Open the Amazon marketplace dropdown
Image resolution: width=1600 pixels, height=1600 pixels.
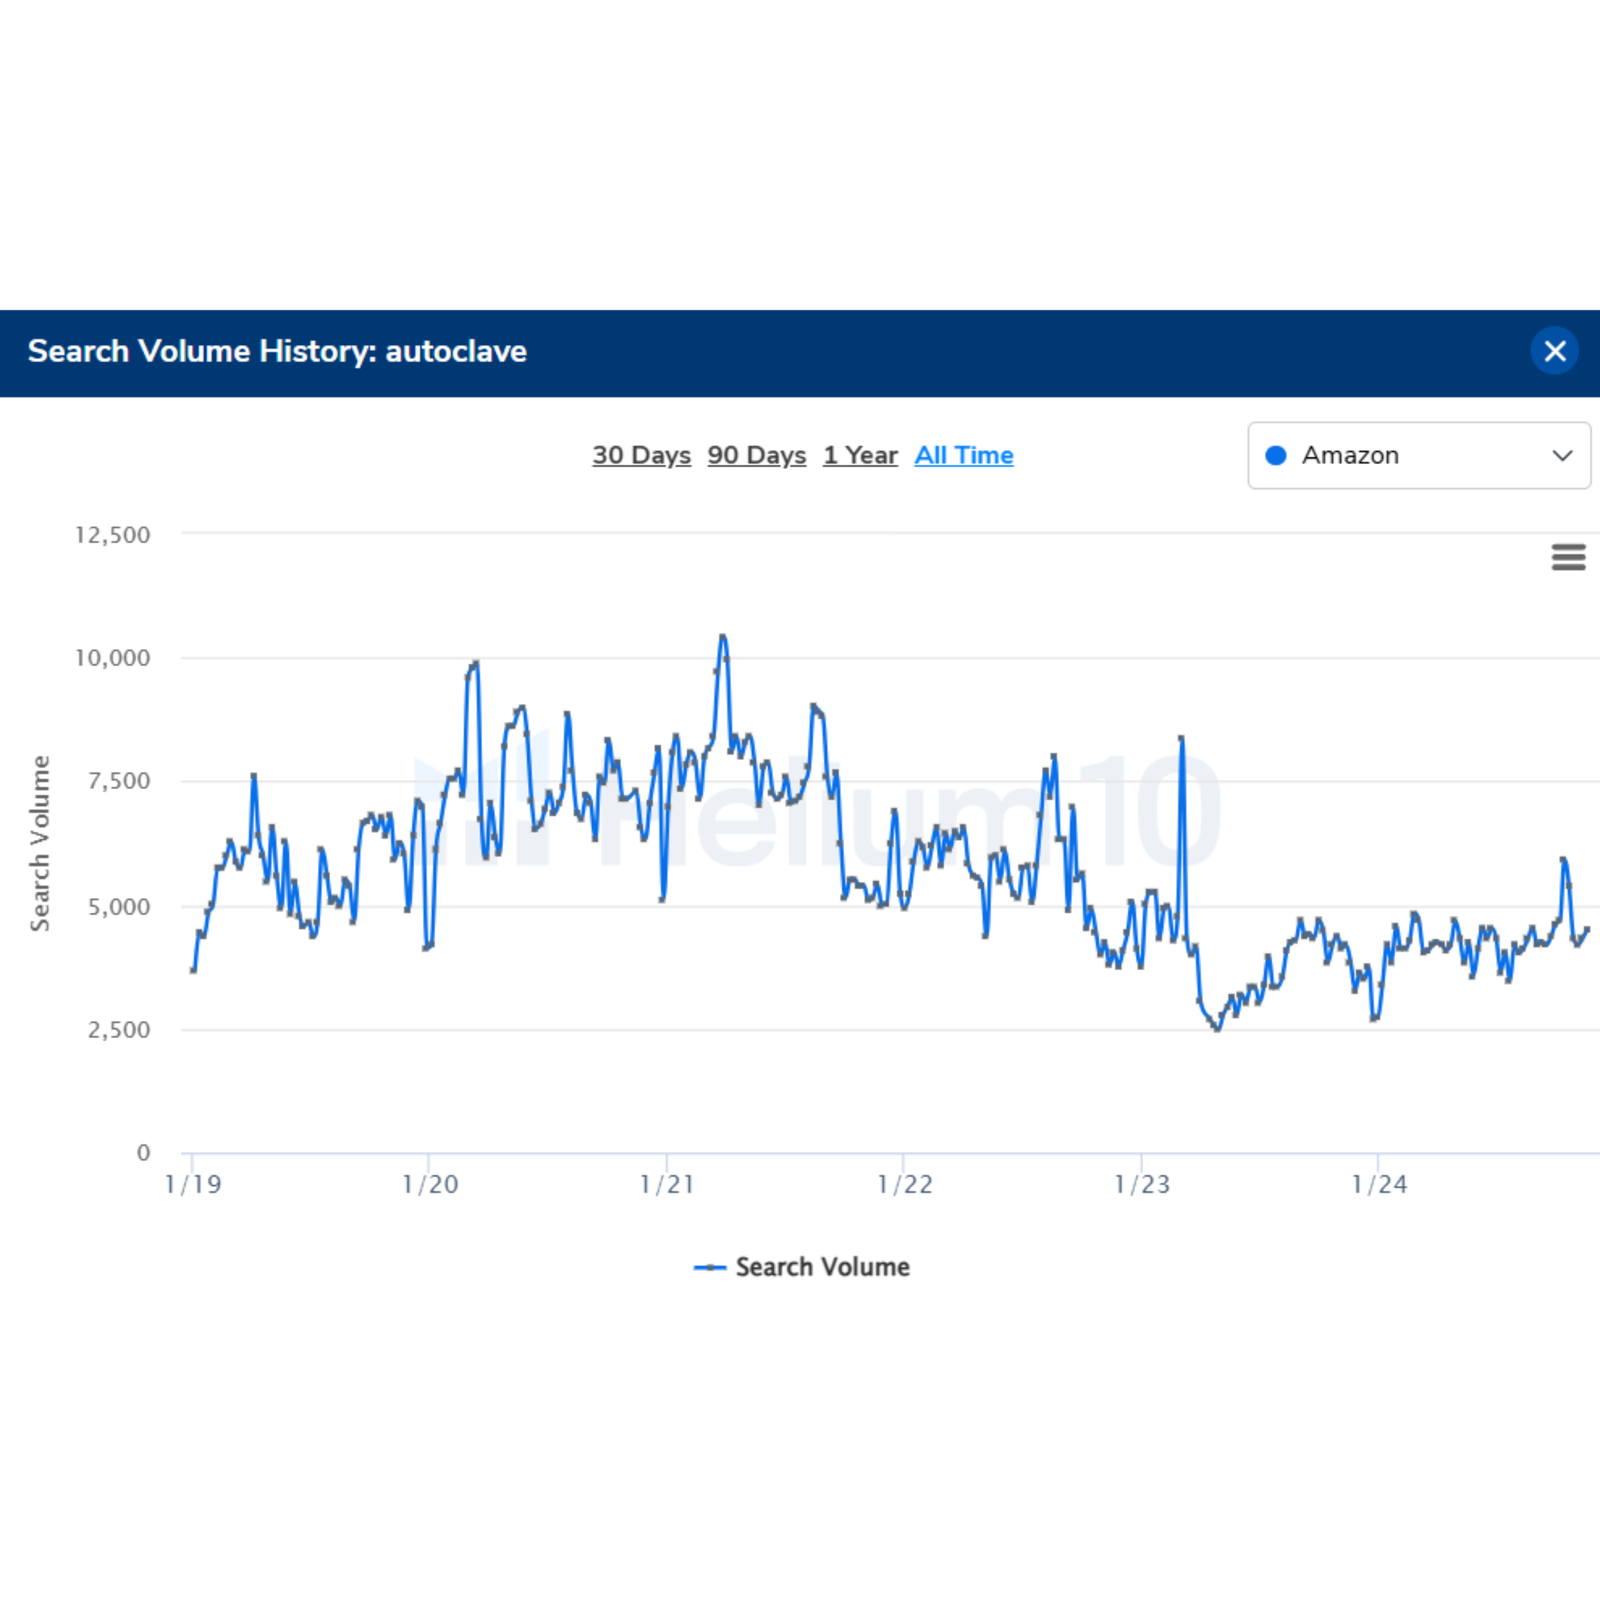tap(1419, 455)
